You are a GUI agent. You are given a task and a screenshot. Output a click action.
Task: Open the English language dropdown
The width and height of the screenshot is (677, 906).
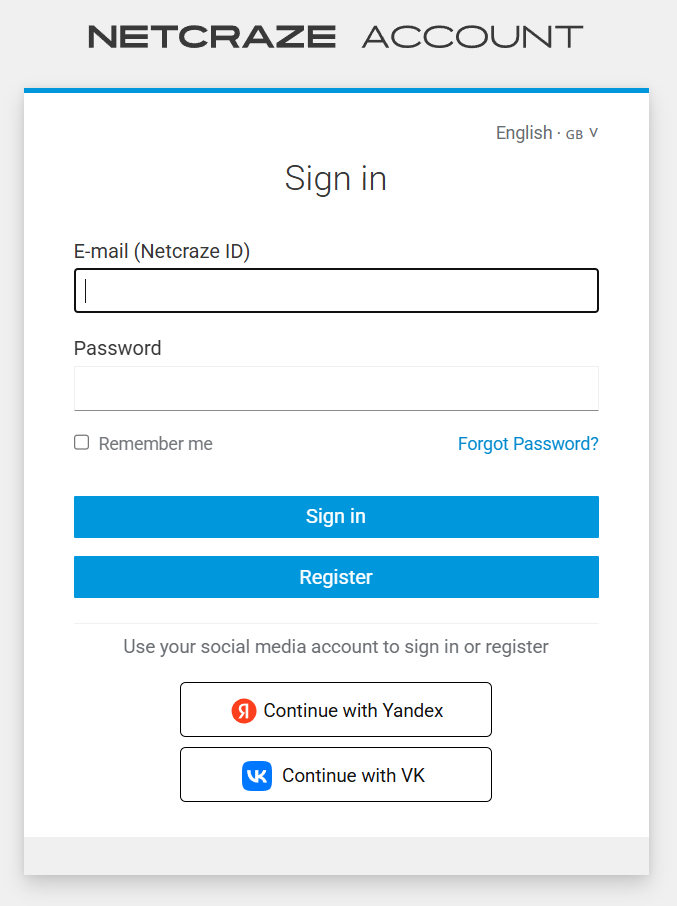524,133
